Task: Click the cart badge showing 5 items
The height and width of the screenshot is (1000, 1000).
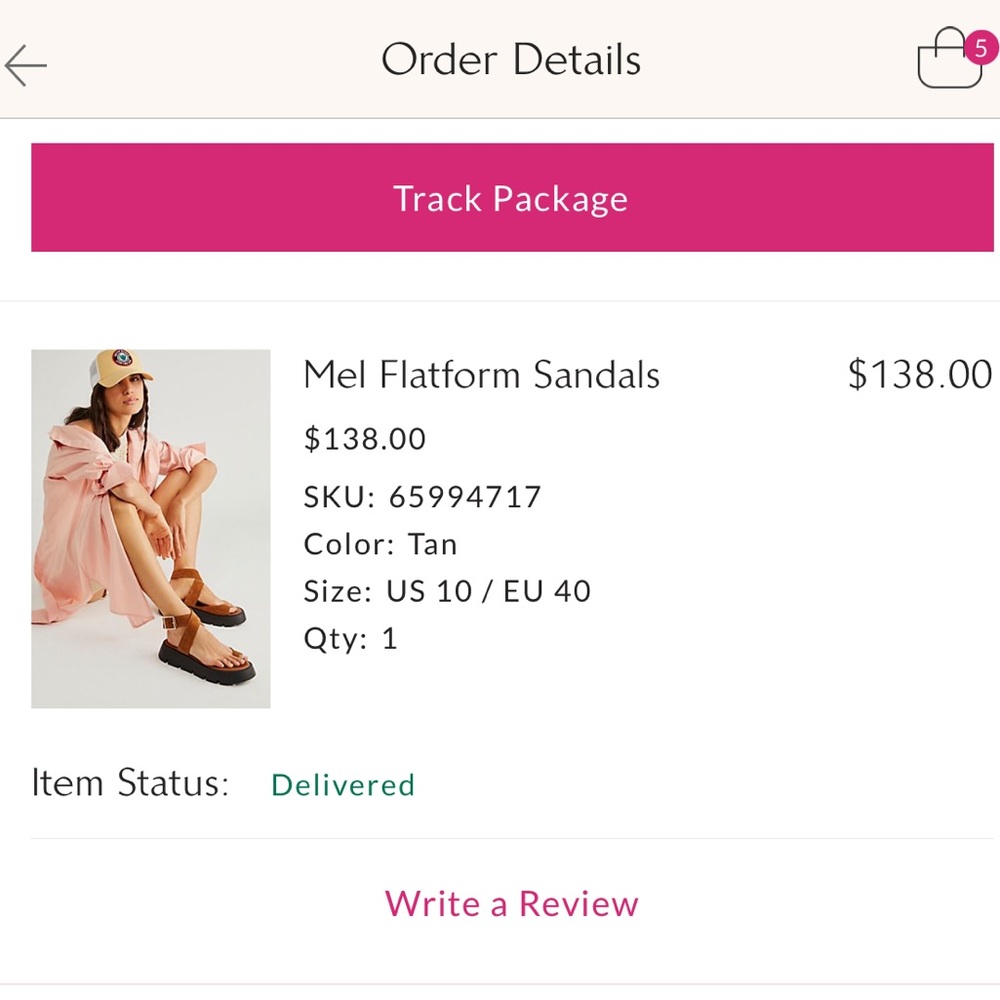Action: pyautogui.click(x=983, y=44)
